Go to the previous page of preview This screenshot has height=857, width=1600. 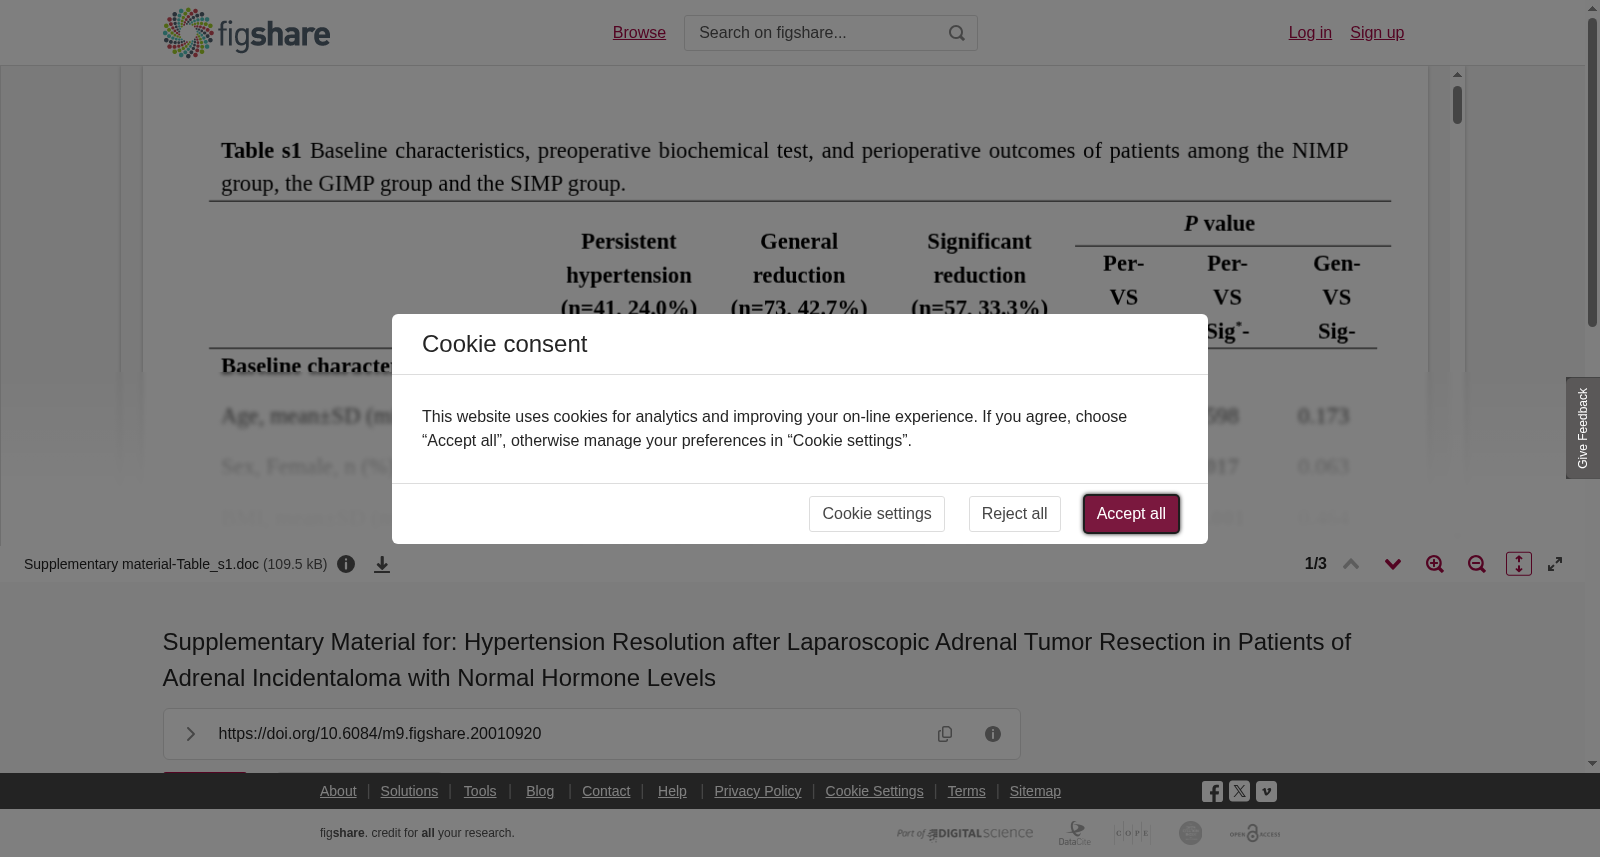click(1351, 564)
